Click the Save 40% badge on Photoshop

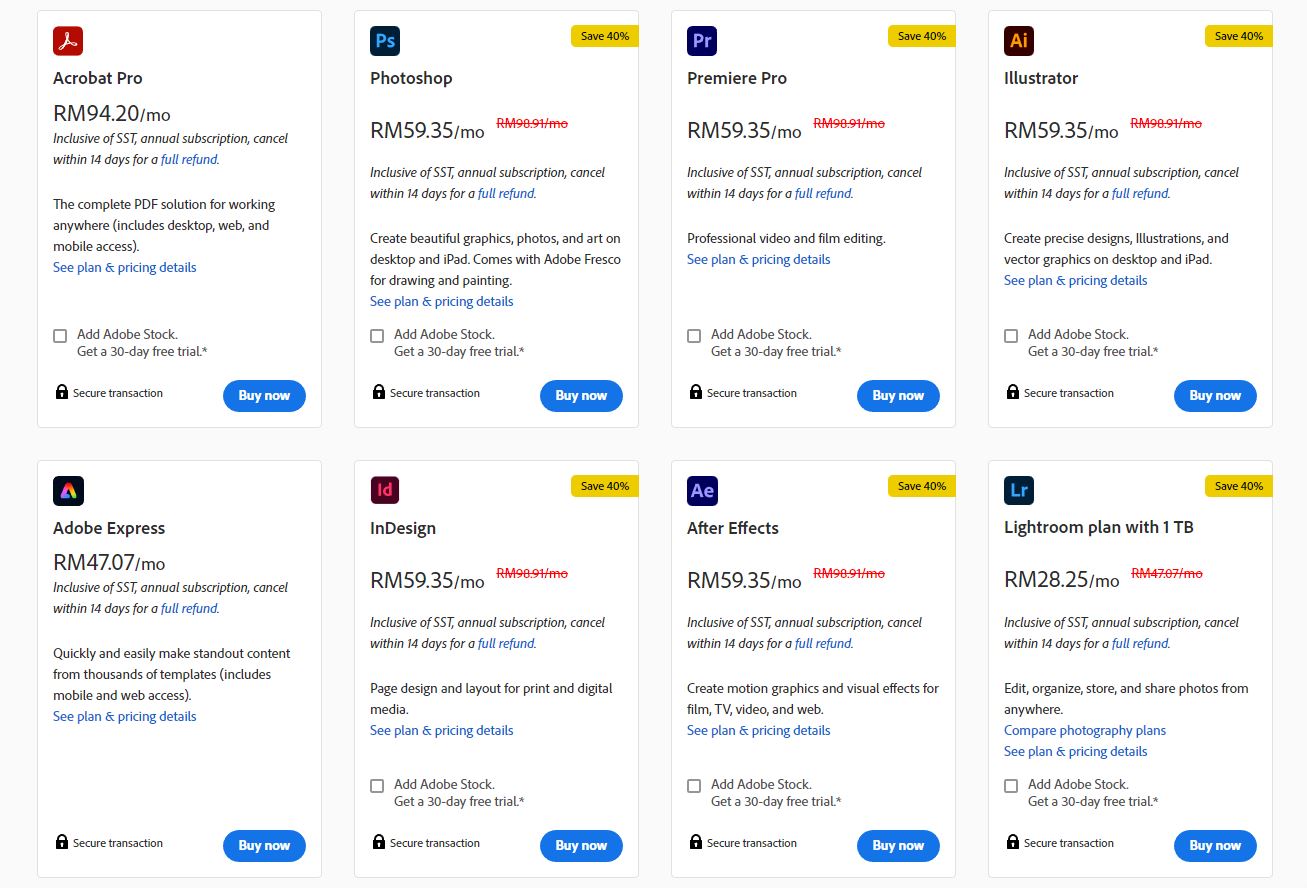605,36
